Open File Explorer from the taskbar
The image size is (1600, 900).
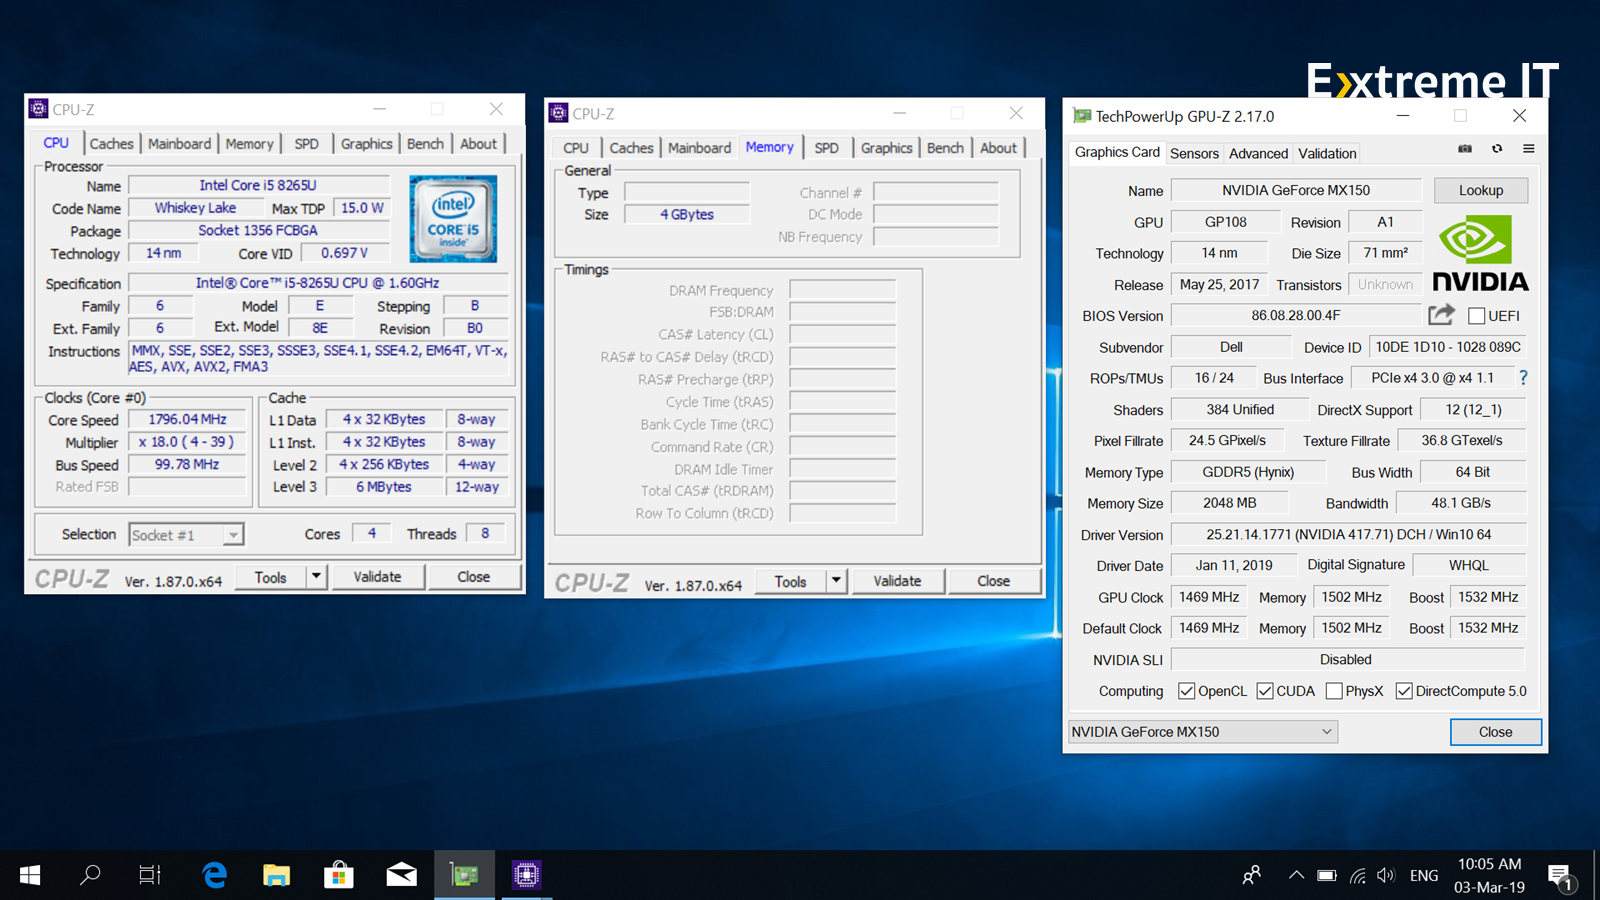click(x=276, y=875)
